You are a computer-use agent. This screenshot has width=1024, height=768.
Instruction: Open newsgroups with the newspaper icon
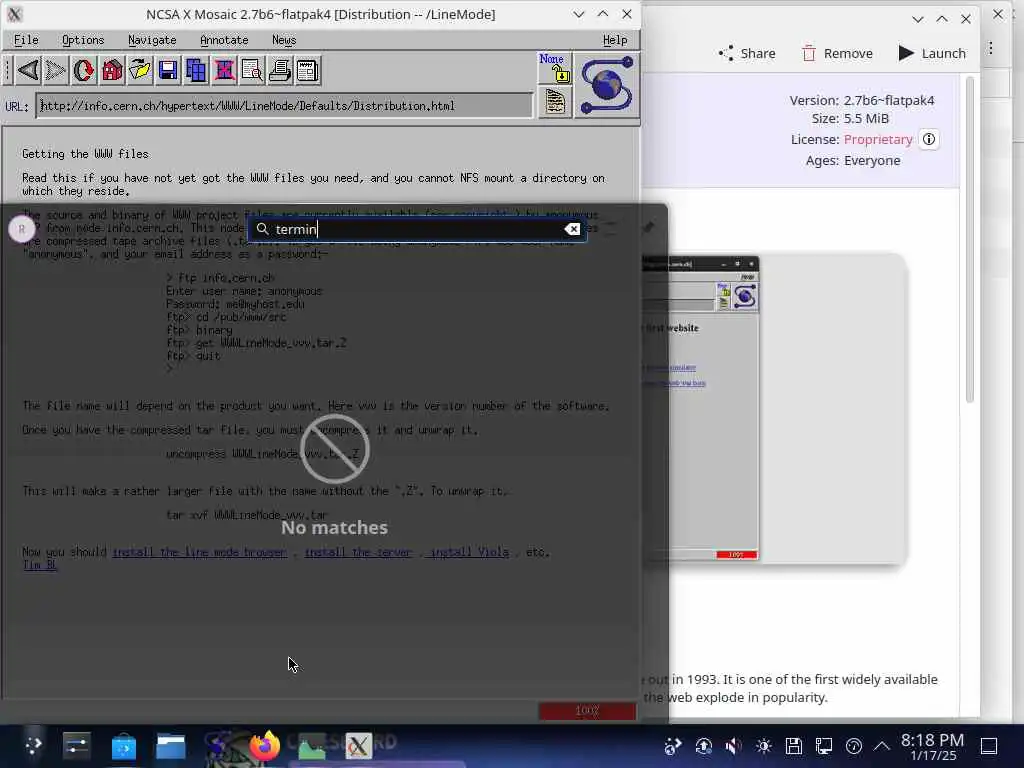(x=308, y=70)
